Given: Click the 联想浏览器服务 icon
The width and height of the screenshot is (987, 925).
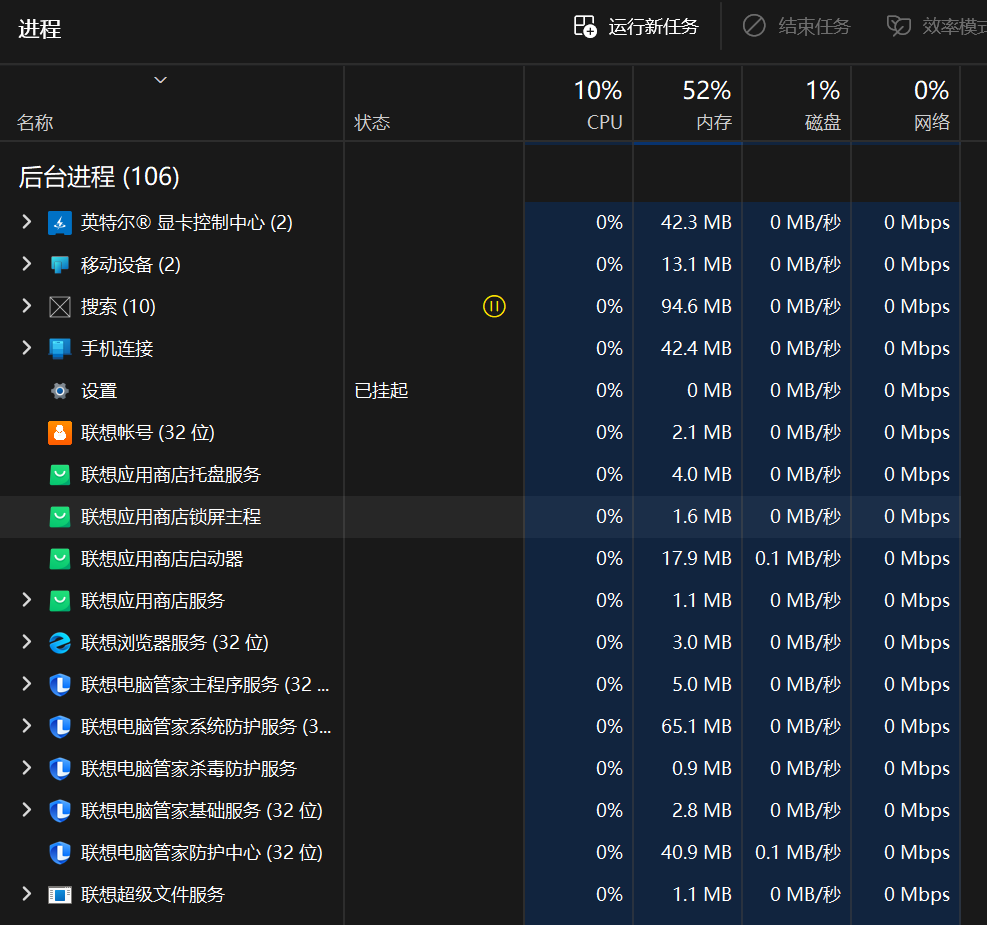Looking at the screenshot, I should tap(60, 643).
